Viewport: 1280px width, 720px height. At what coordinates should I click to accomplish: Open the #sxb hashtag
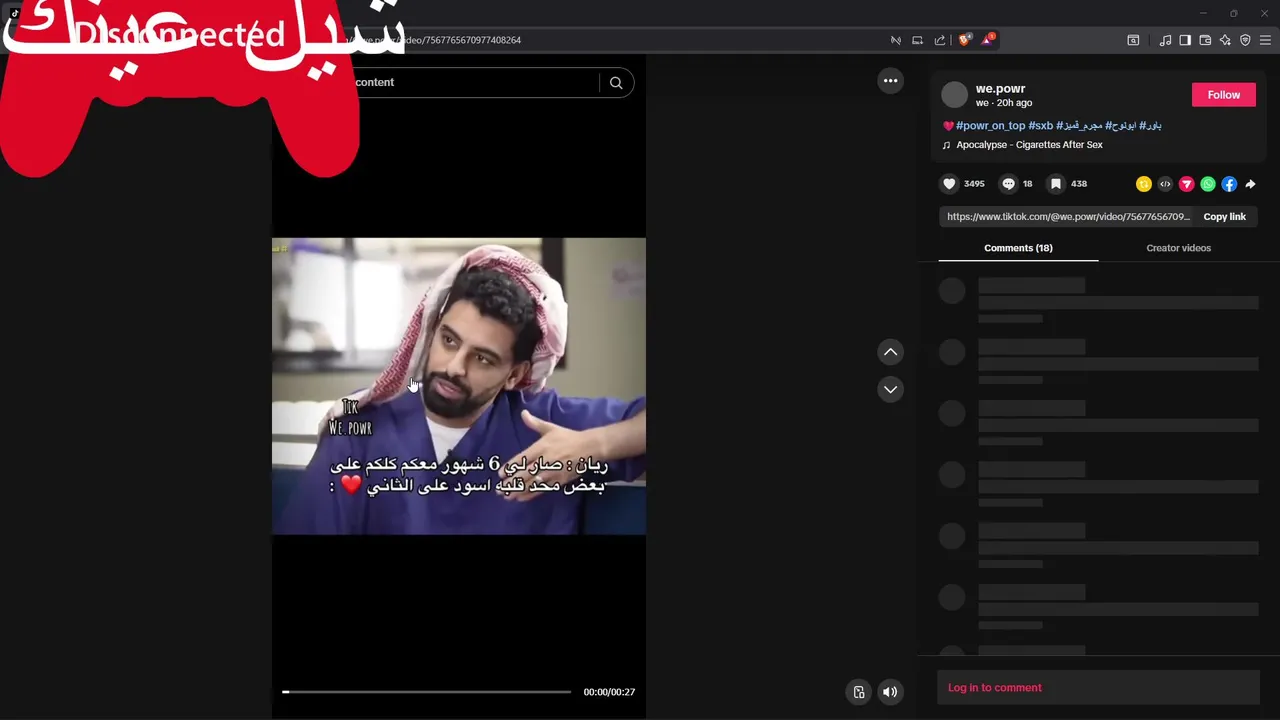pos(1041,126)
